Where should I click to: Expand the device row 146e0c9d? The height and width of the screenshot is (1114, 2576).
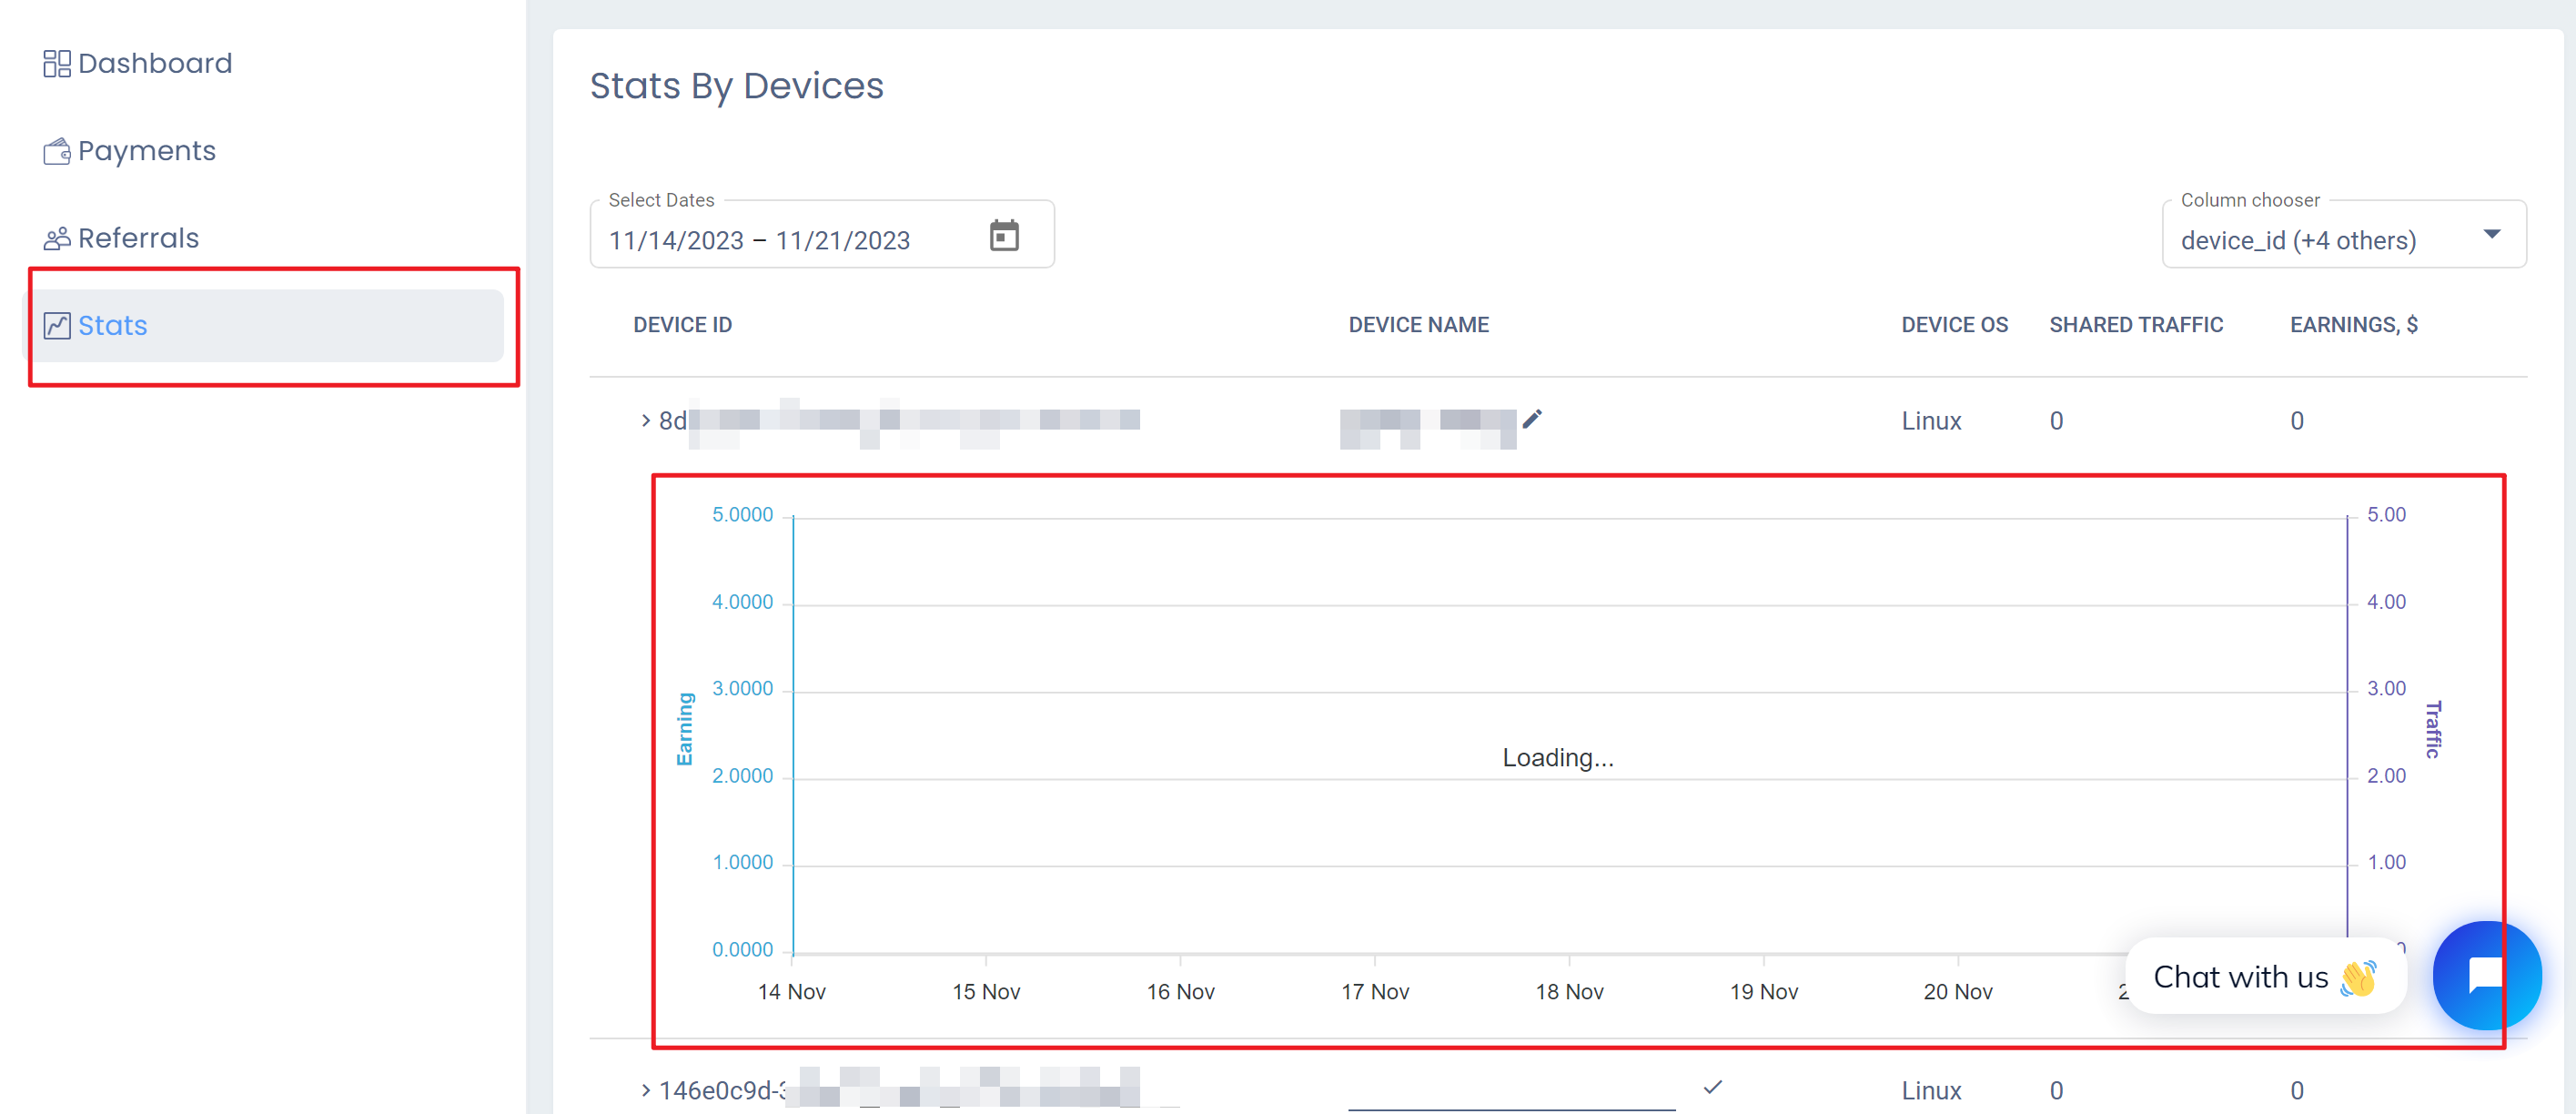point(646,1090)
